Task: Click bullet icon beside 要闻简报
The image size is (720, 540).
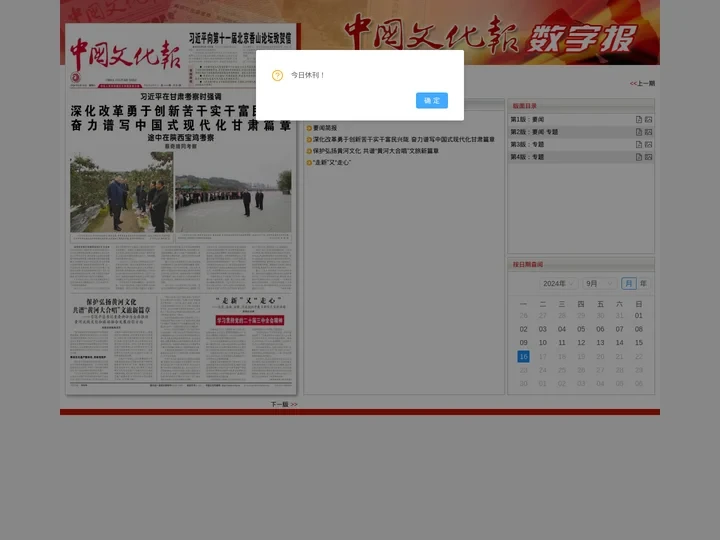Action: [309, 128]
